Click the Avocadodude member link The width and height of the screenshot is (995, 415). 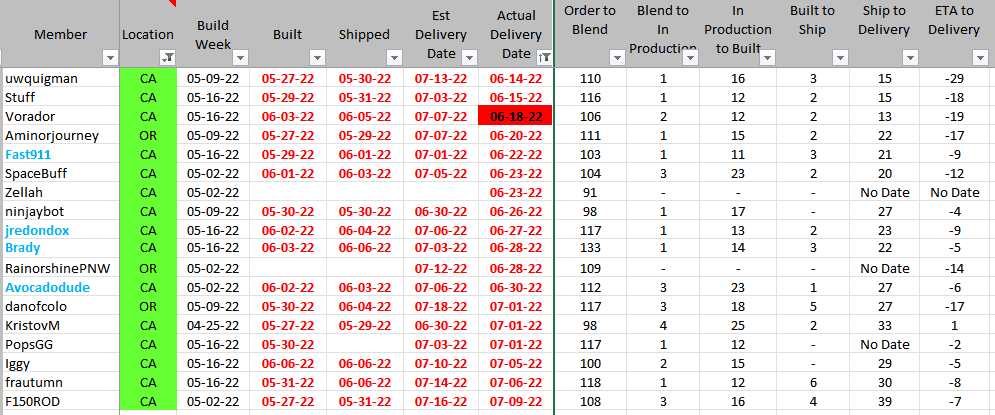coord(46,287)
